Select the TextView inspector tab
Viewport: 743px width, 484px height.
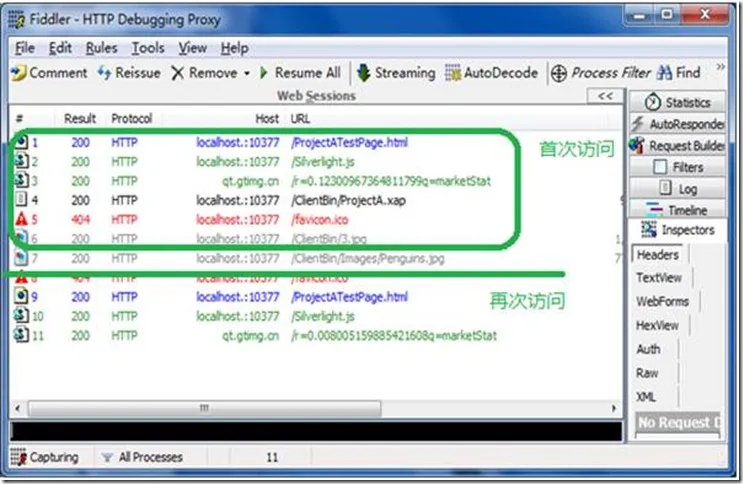(659, 277)
